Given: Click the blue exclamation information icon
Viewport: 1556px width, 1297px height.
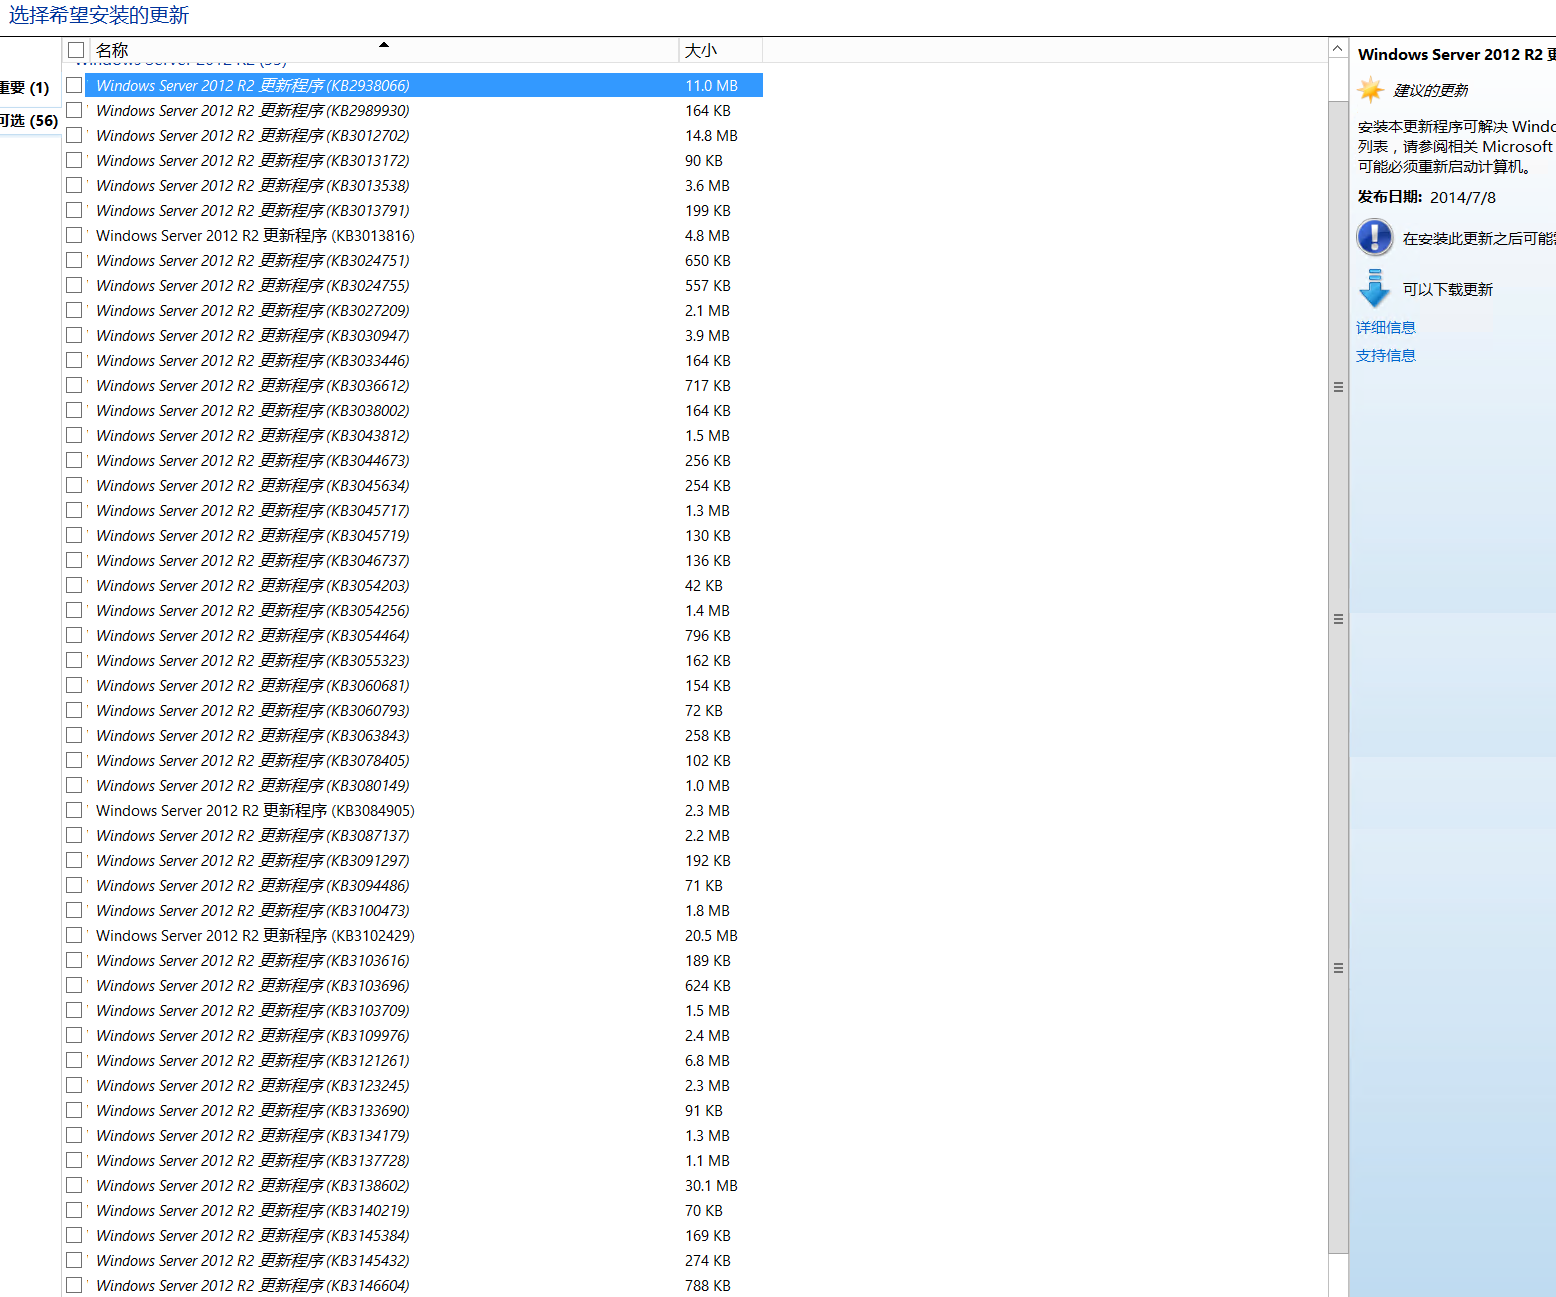Looking at the screenshot, I should [1375, 237].
